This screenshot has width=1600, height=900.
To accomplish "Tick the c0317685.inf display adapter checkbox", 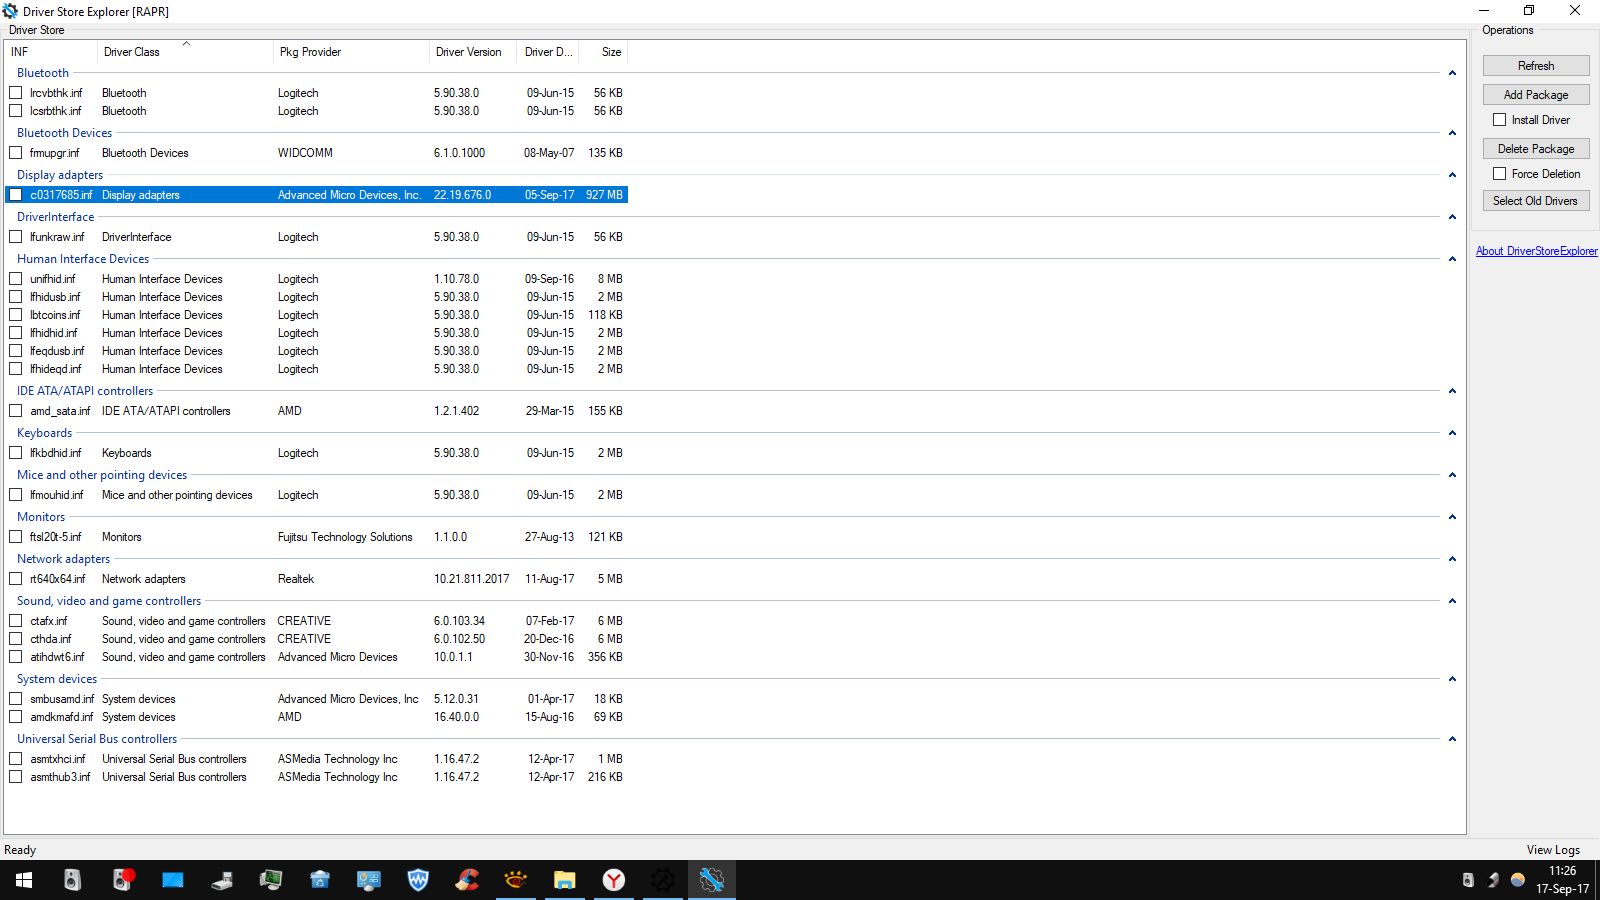I will [16, 195].
